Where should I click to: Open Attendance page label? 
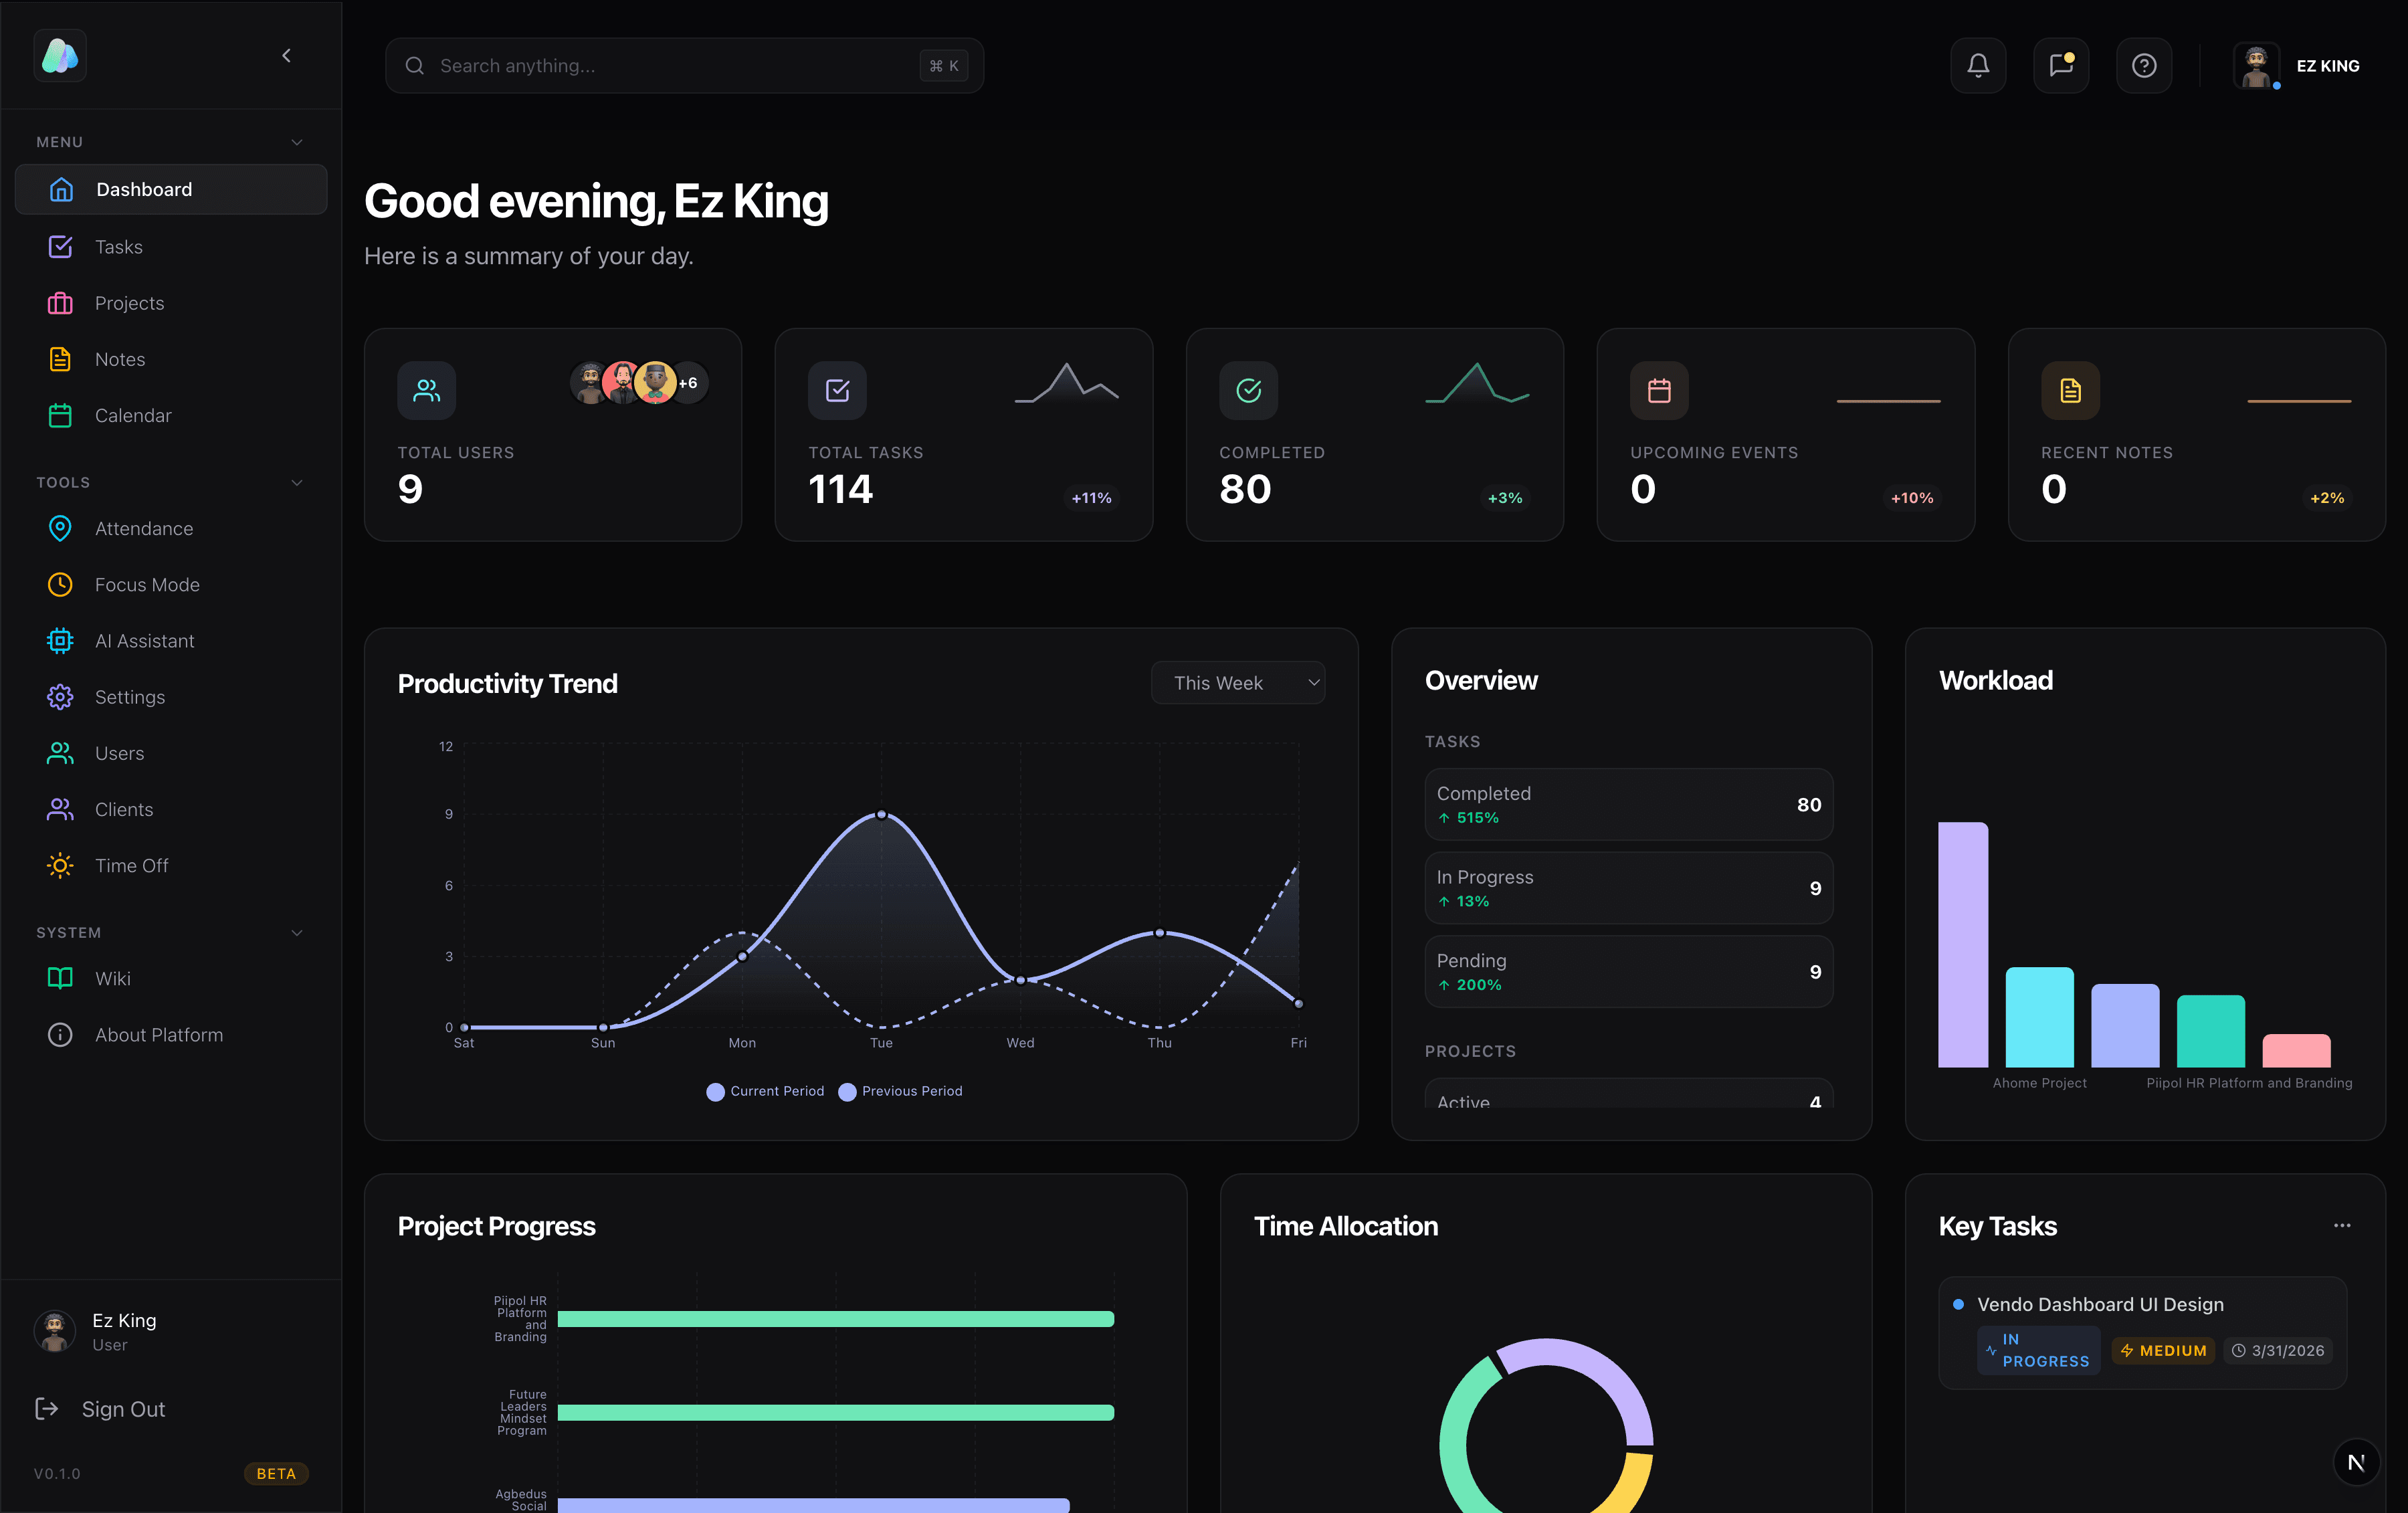click(144, 528)
